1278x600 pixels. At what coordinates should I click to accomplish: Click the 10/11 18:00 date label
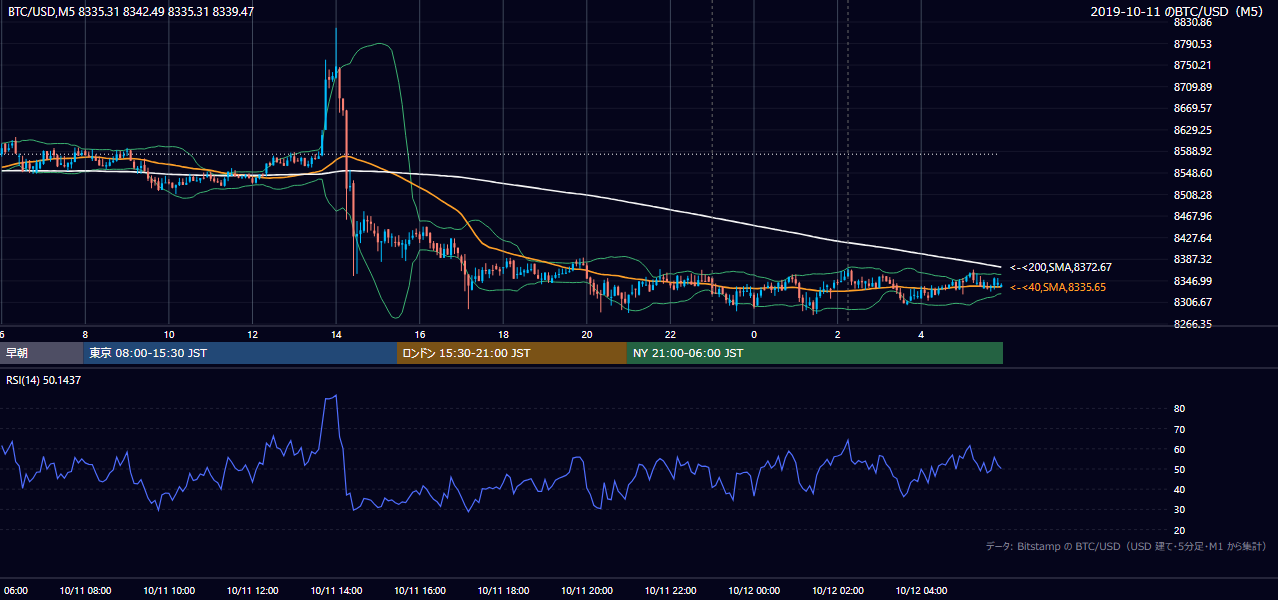(x=503, y=591)
